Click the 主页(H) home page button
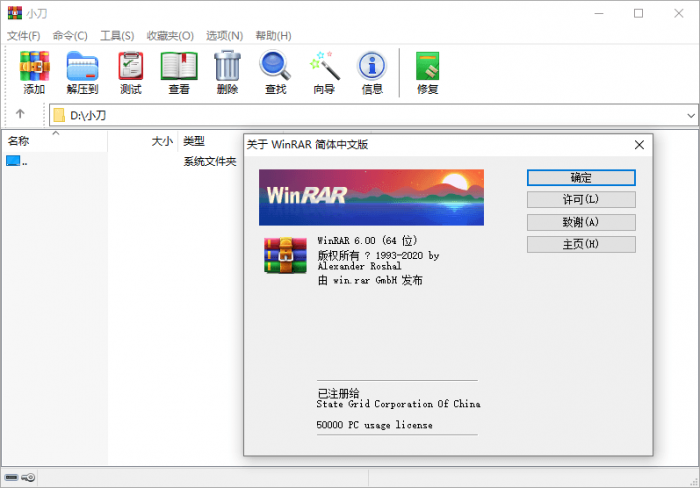 pyautogui.click(x=581, y=244)
